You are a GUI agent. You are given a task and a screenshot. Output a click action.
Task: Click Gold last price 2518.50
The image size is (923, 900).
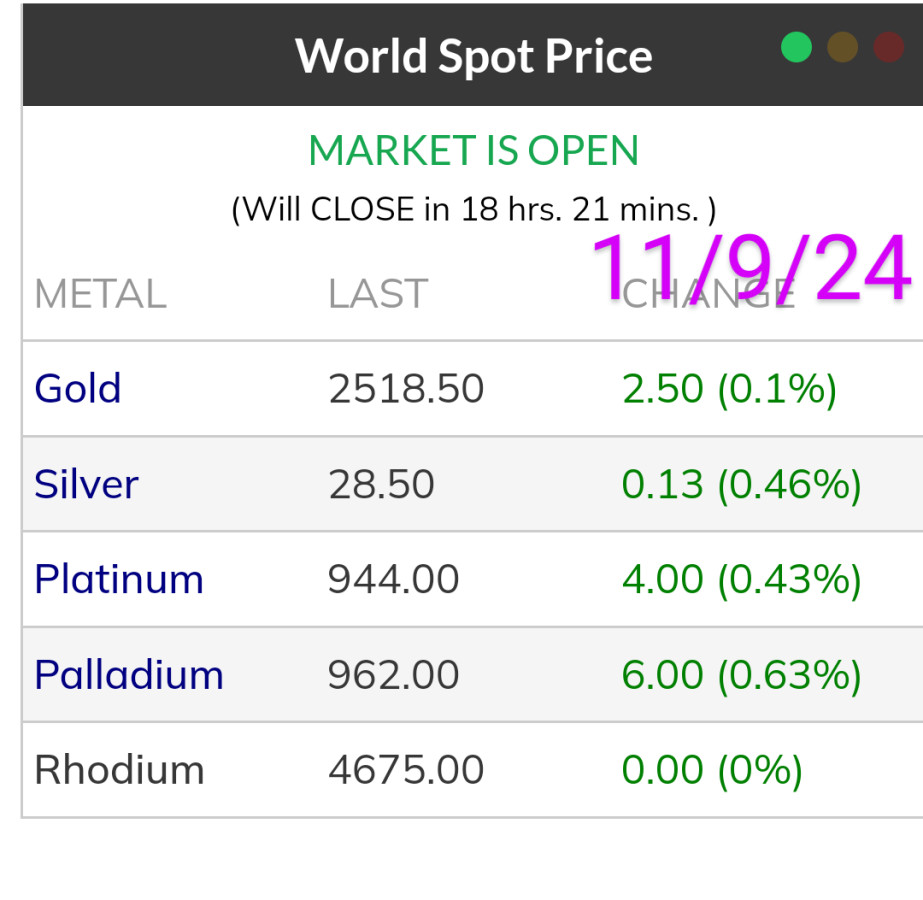coord(406,388)
